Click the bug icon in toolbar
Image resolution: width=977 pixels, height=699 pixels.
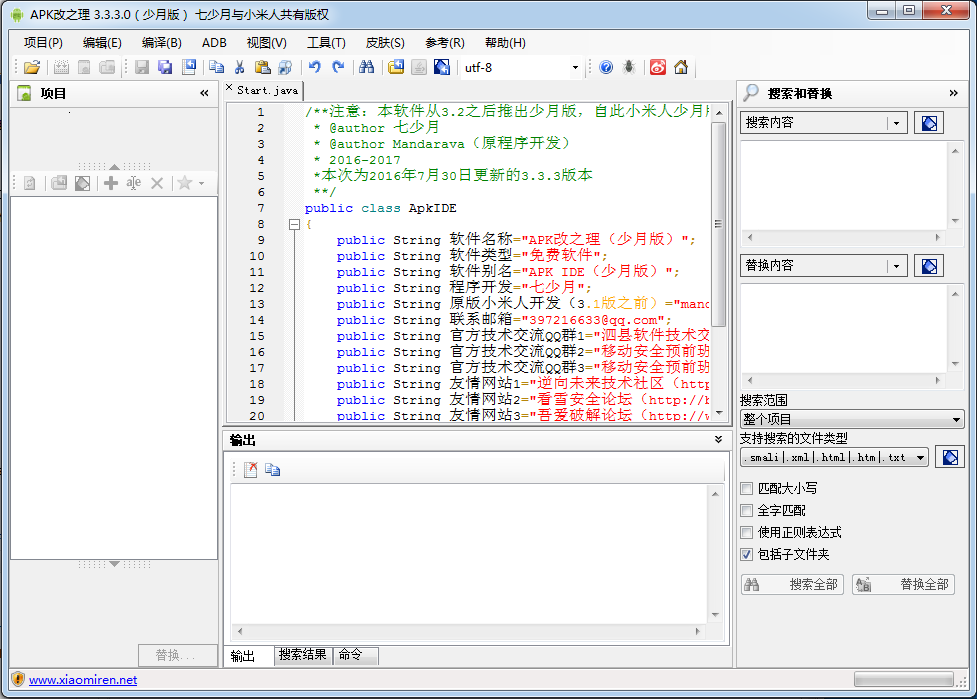tap(629, 67)
